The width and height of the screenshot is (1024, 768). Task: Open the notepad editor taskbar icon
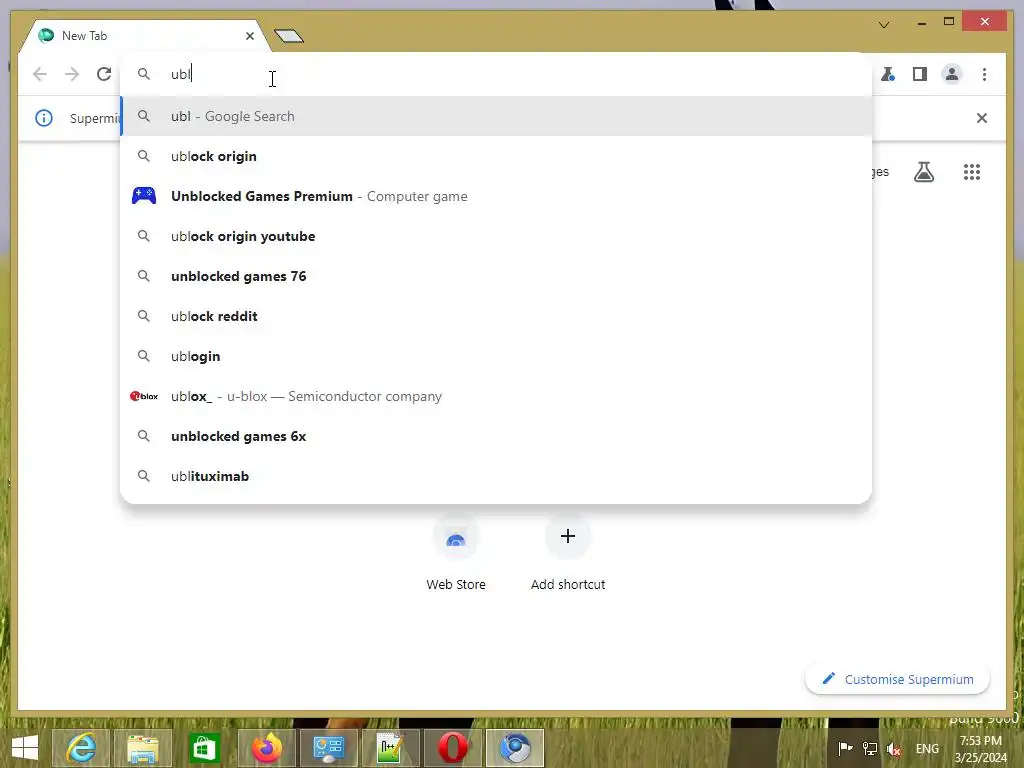click(391, 748)
